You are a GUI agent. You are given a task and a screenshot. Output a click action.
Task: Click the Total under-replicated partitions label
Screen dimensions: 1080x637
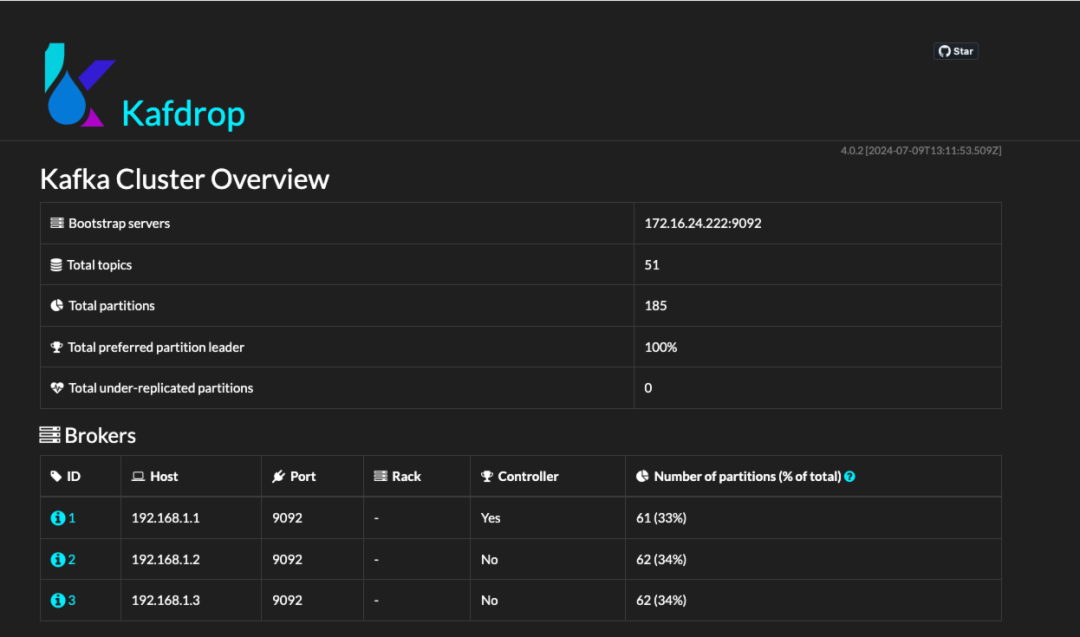click(160, 388)
